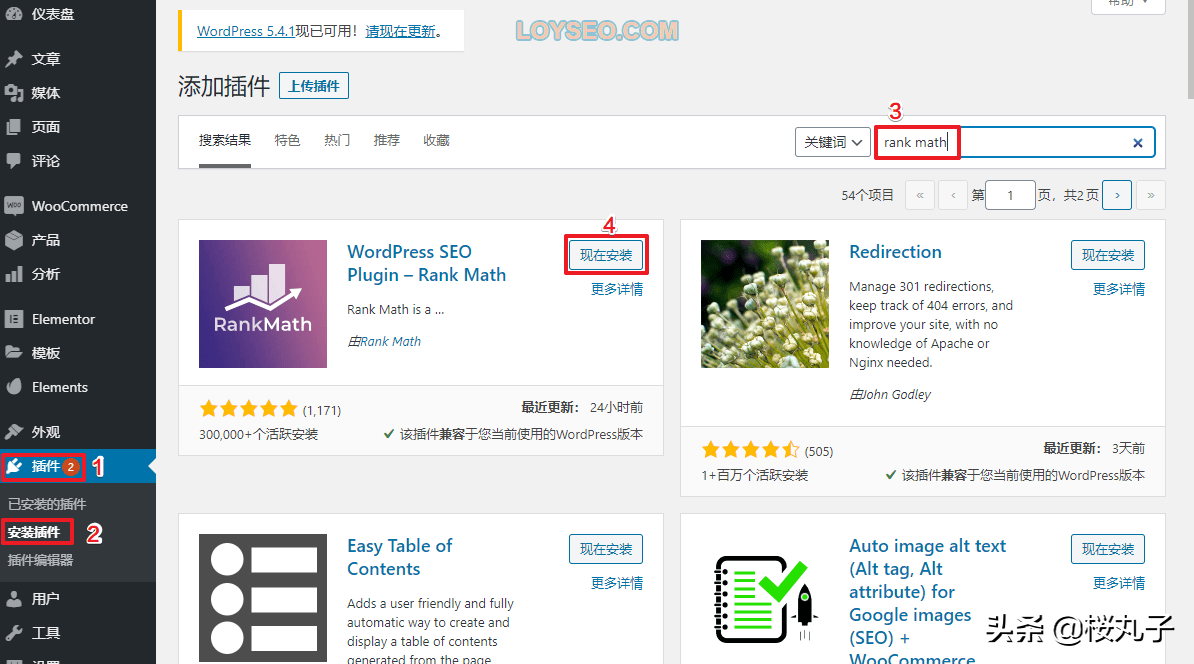Screen dimensions: 1194x664
Task: Click the 外观 paintbrush icon
Action: tap(14, 432)
